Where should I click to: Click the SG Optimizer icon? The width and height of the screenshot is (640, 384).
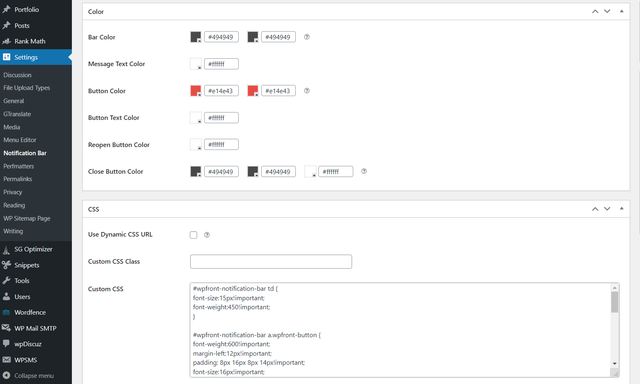pyautogui.click(x=6, y=249)
